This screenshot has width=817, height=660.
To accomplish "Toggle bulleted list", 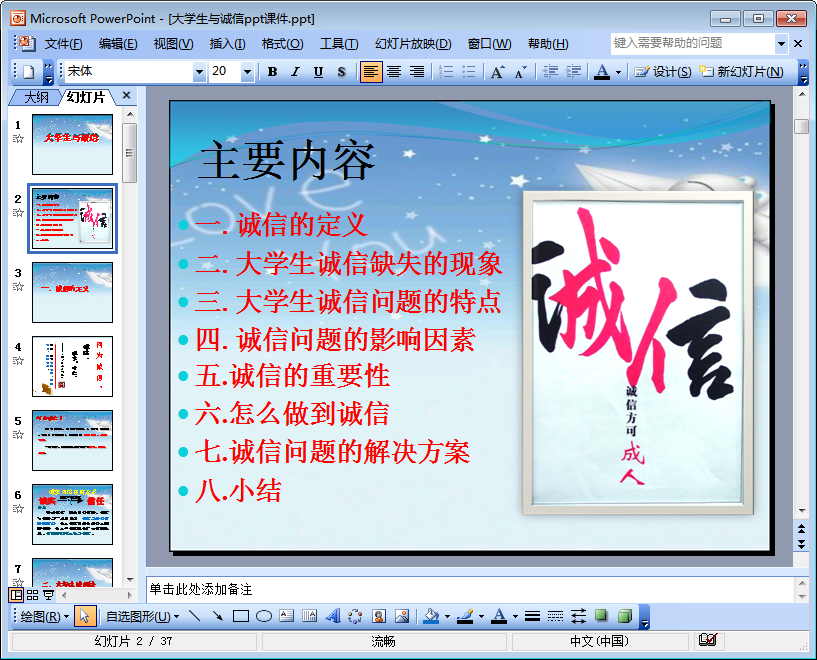I will pyautogui.click(x=469, y=72).
